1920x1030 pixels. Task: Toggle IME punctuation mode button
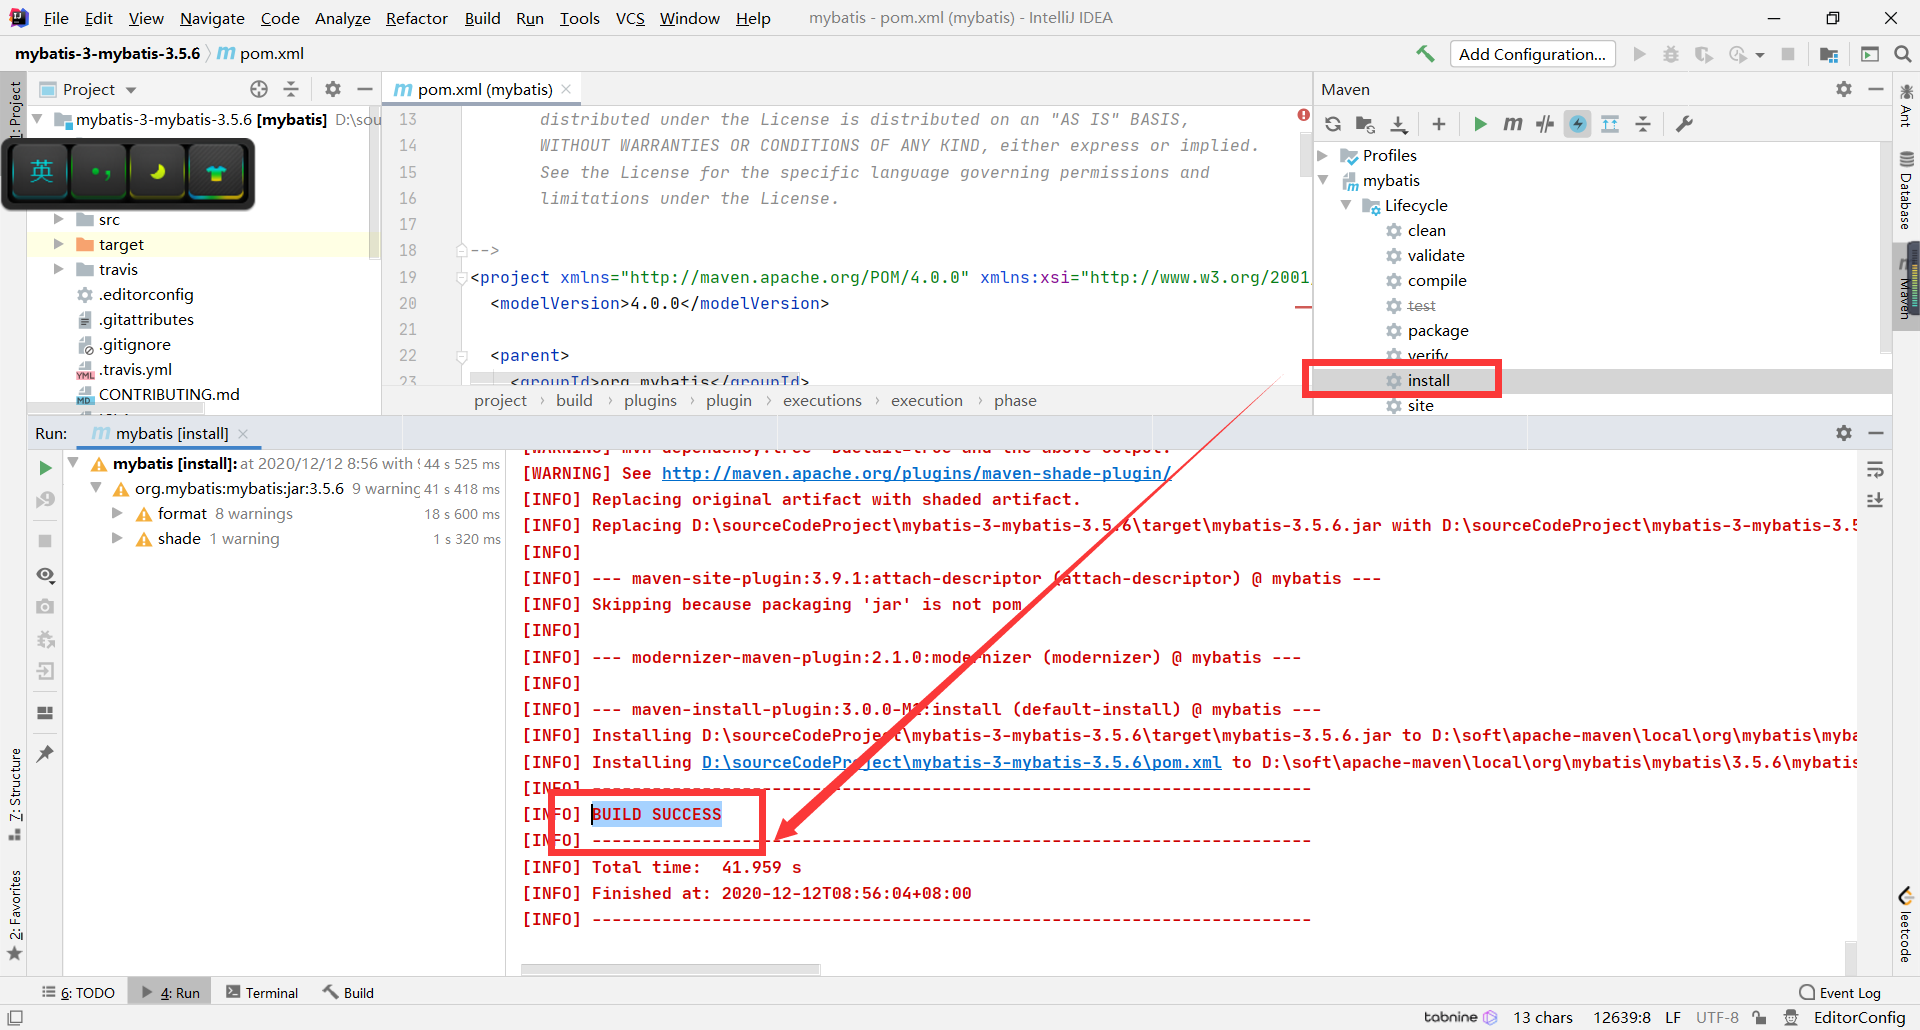[x=100, y=172]
